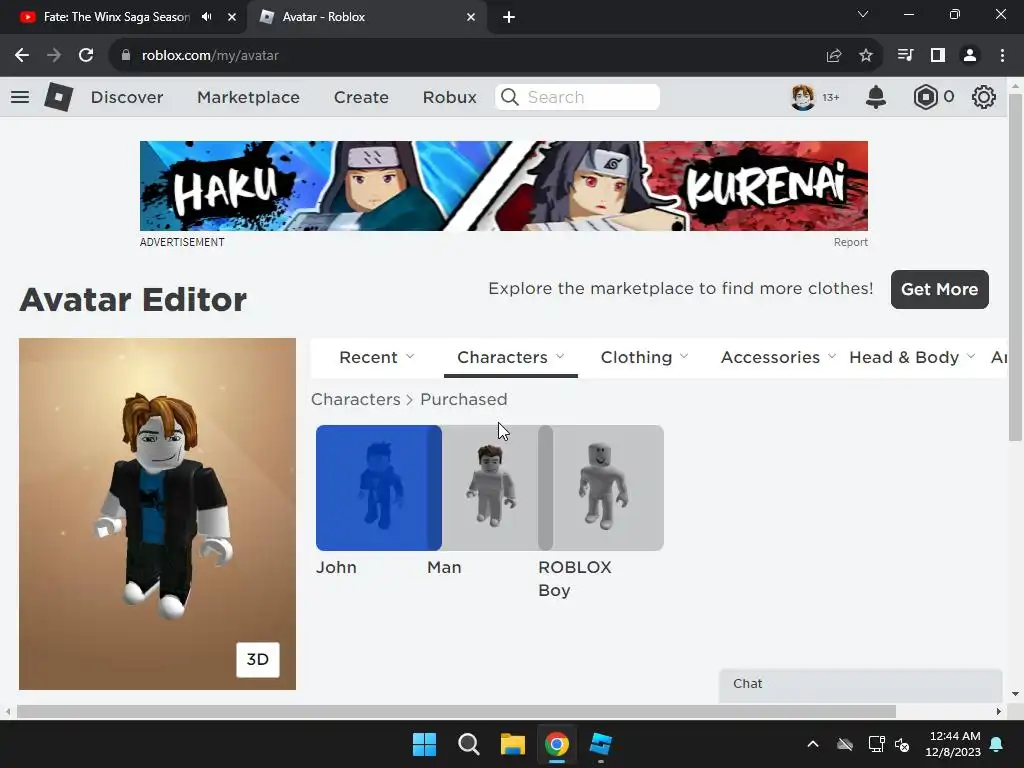
Task: Click the vertical page scrollbar
Action: click(x=1016, y=267)
